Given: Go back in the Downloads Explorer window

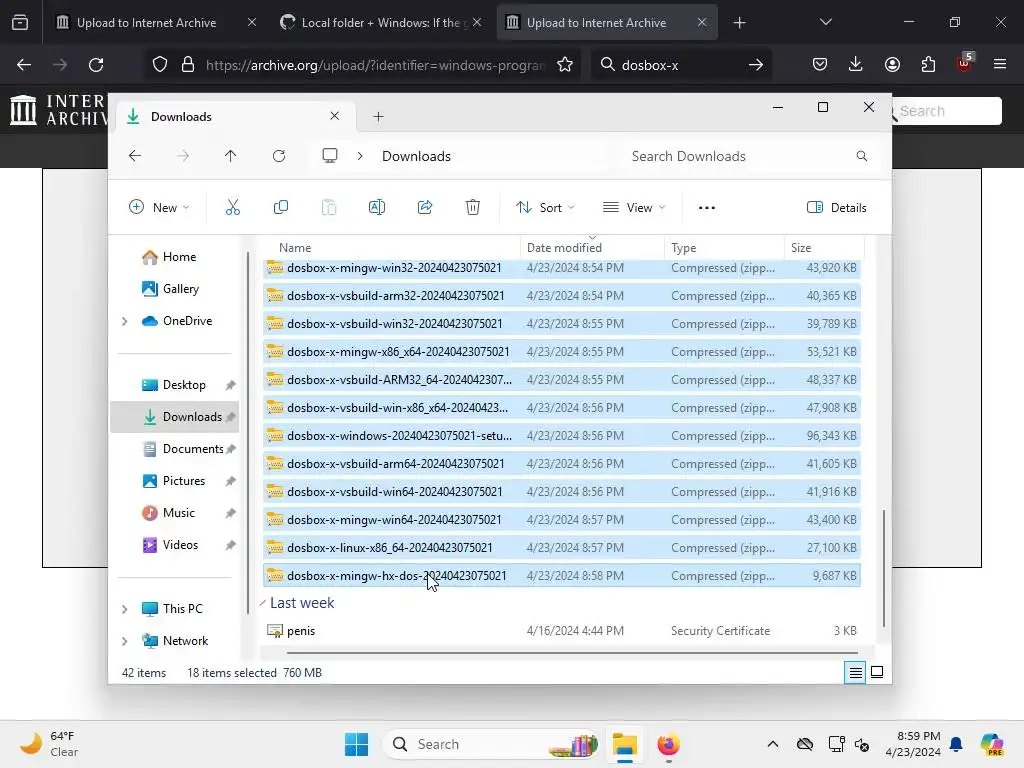Looking at the screenshot, I should tap(135, 156).
